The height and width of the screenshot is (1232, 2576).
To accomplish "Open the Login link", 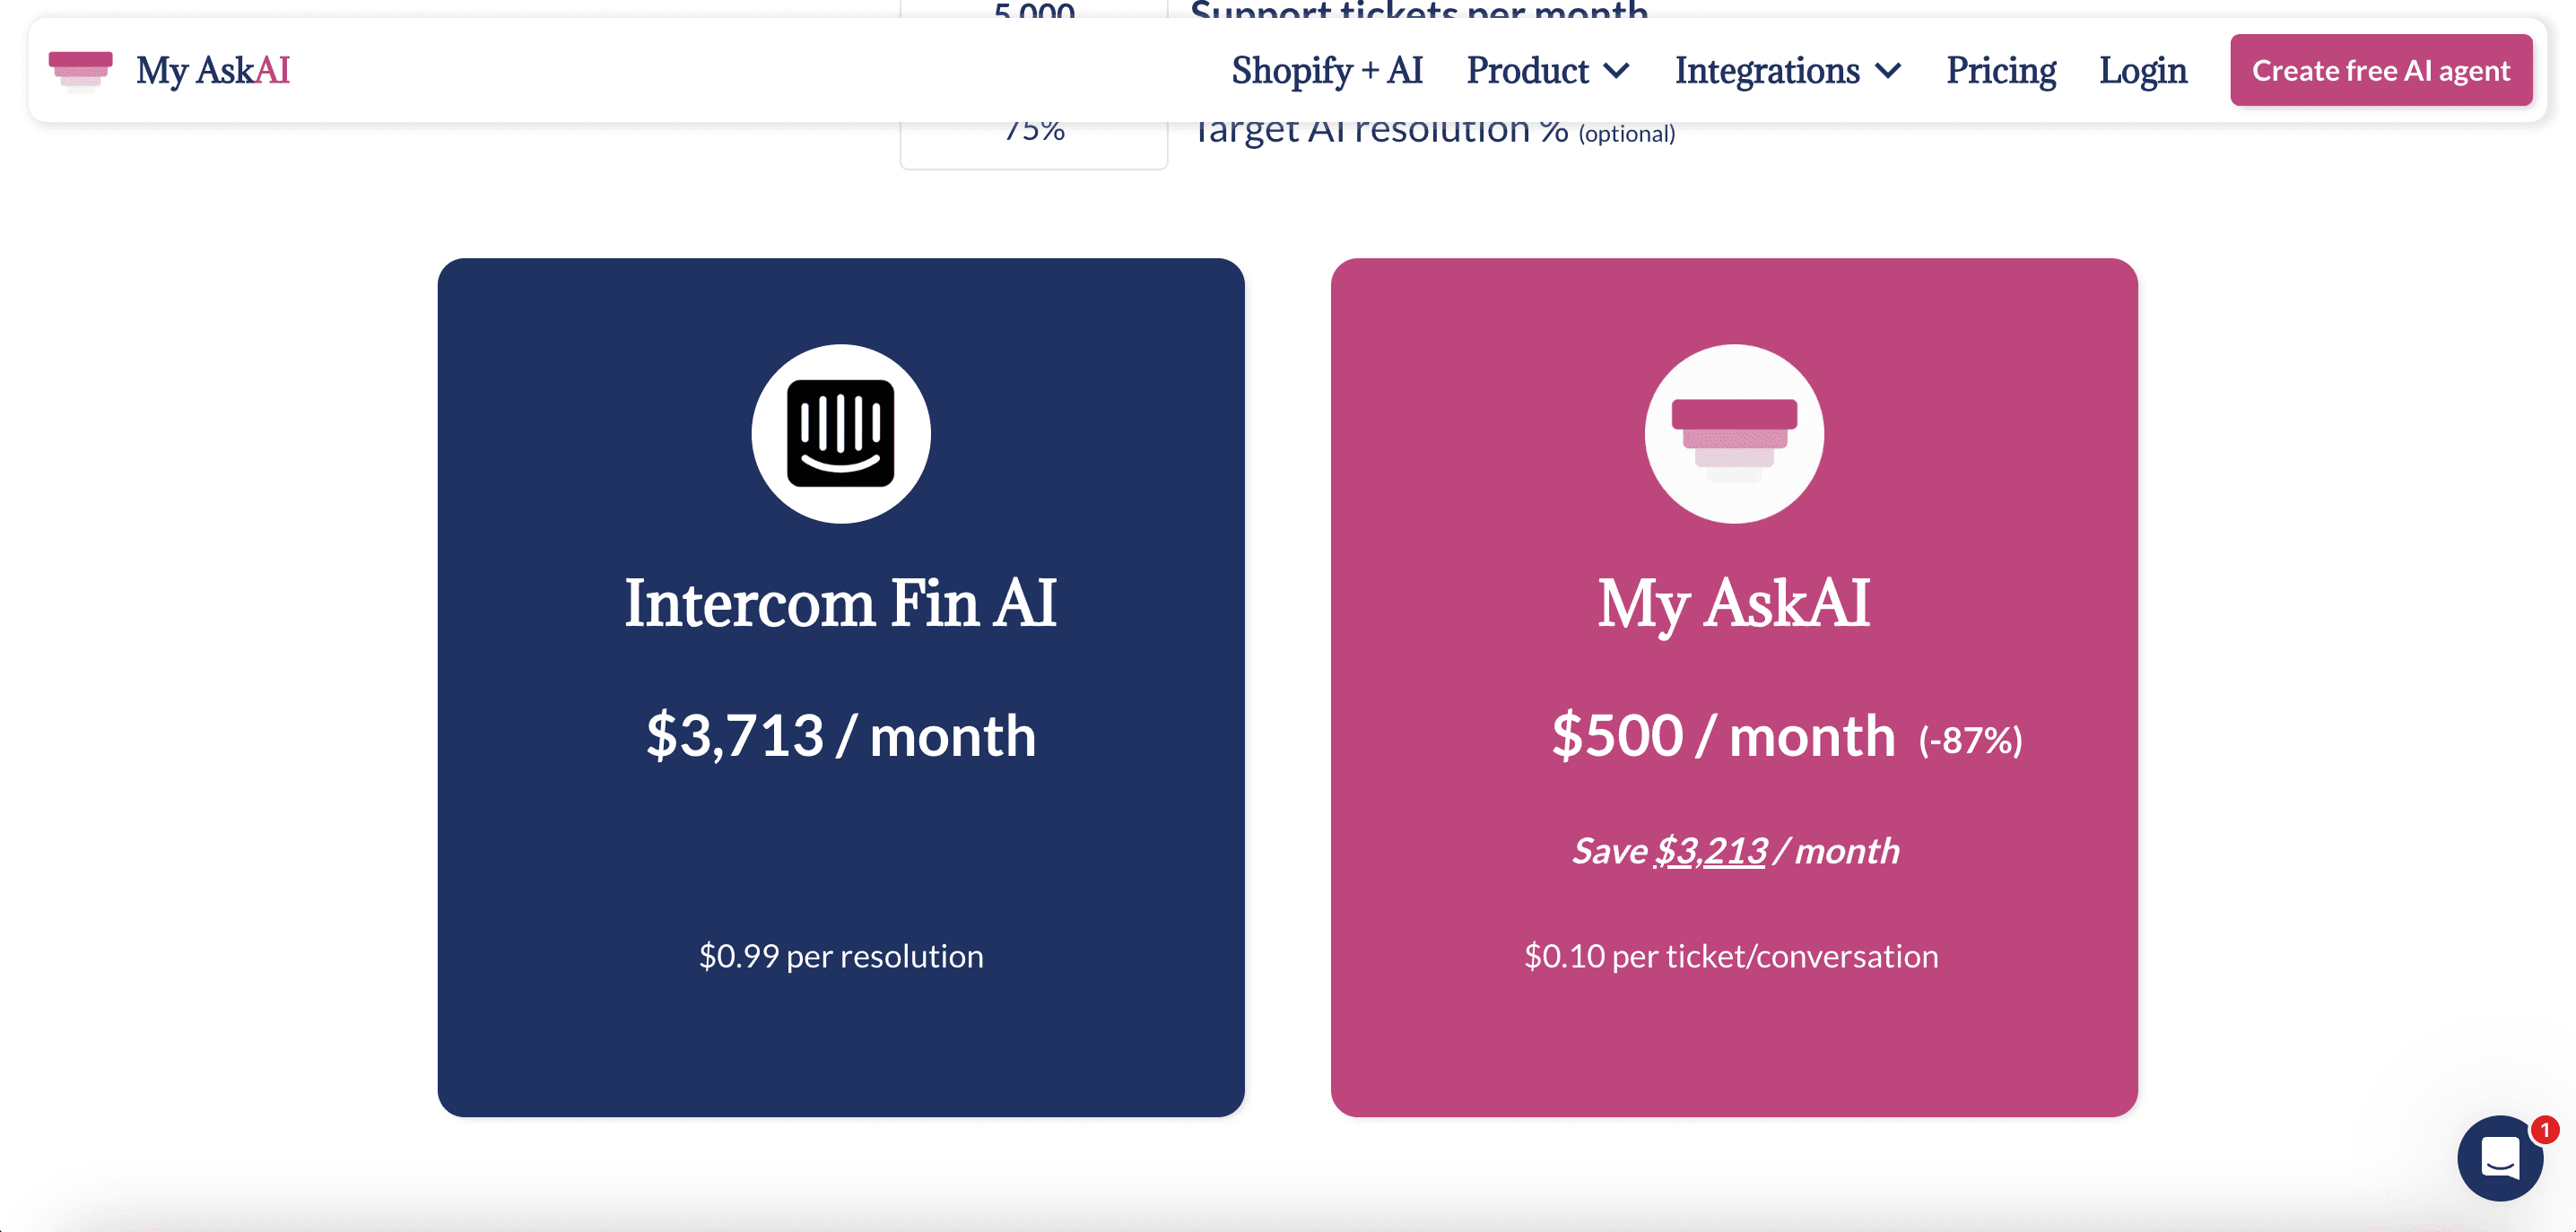I will (2142, 70).
